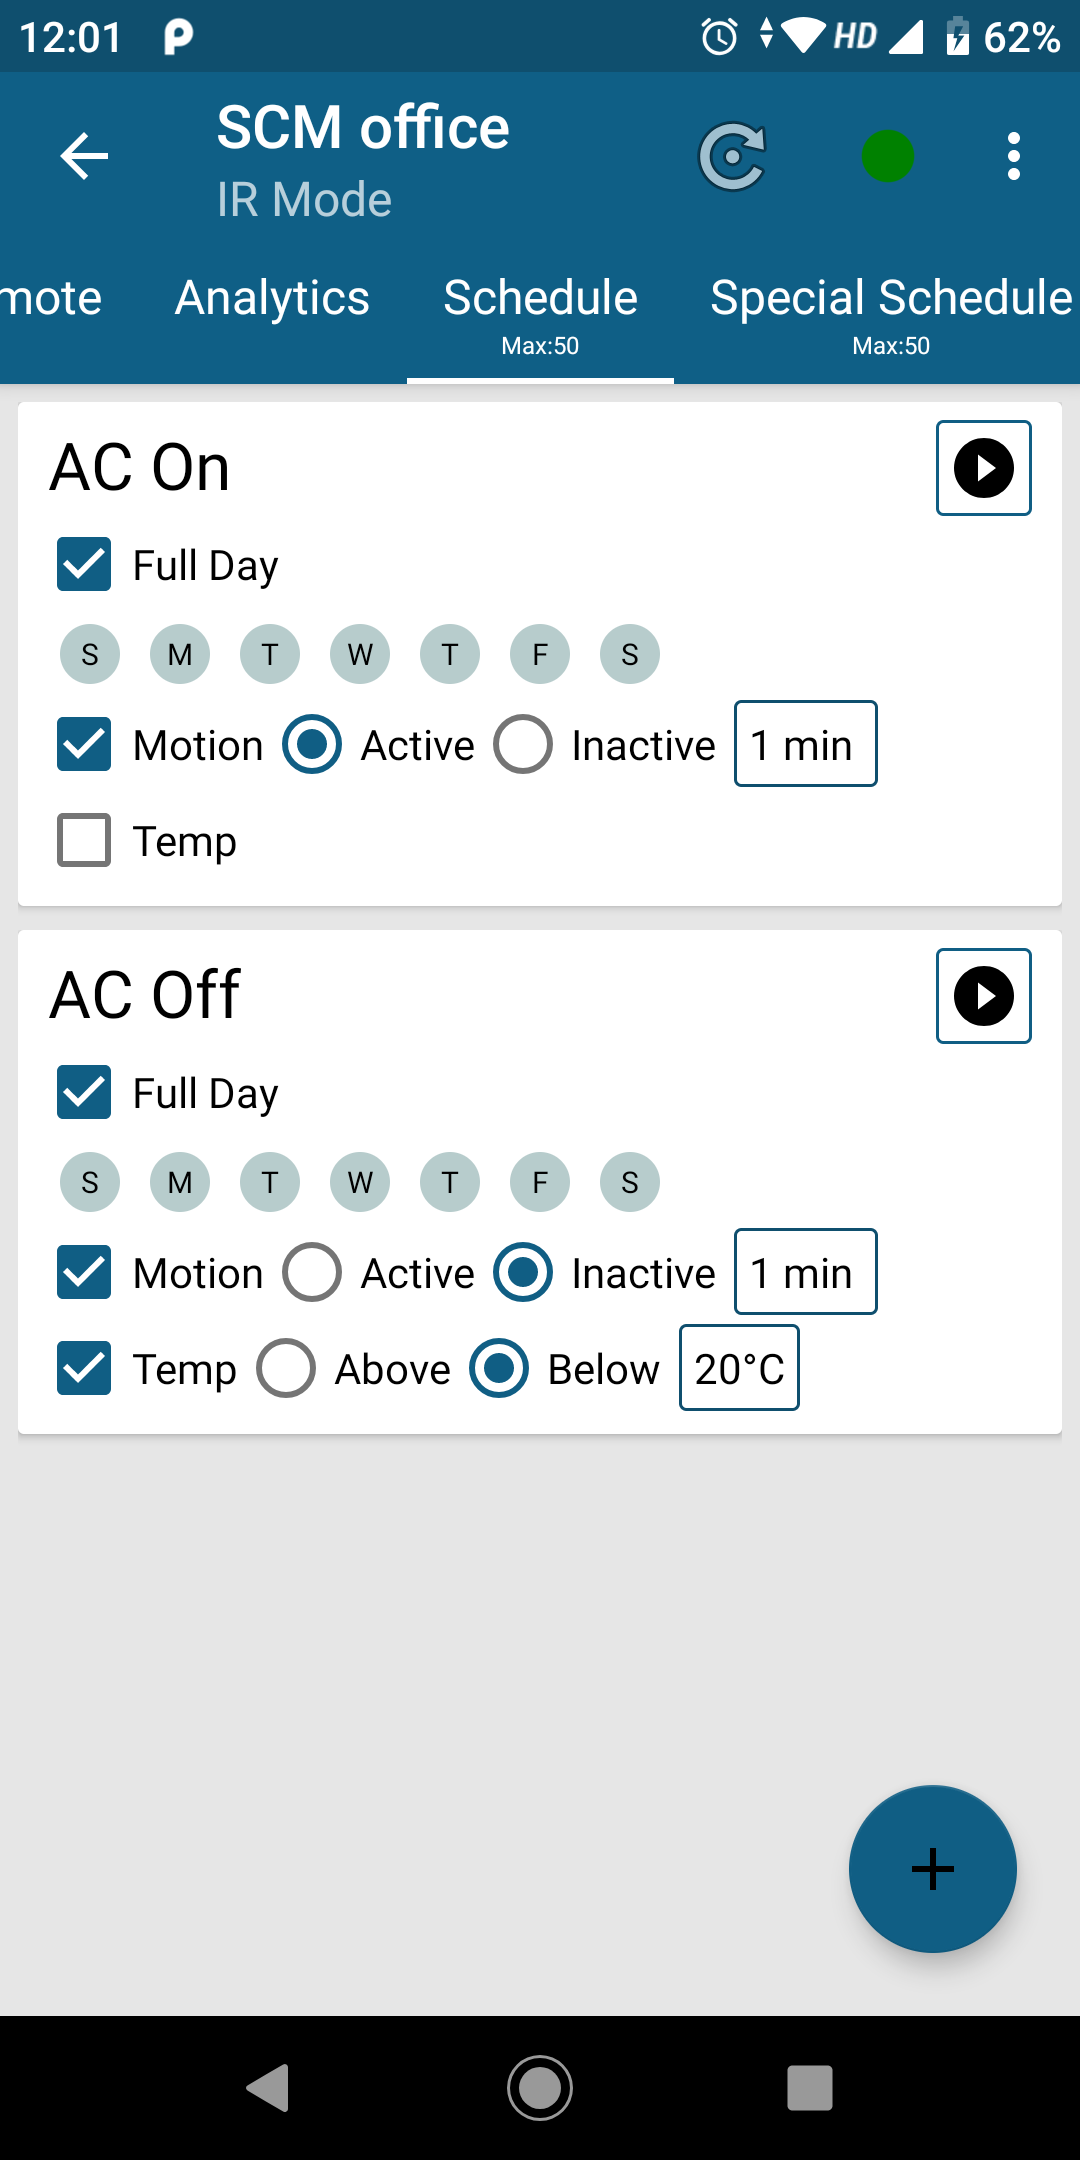Switch to the Analytics tab

(272, 298)
